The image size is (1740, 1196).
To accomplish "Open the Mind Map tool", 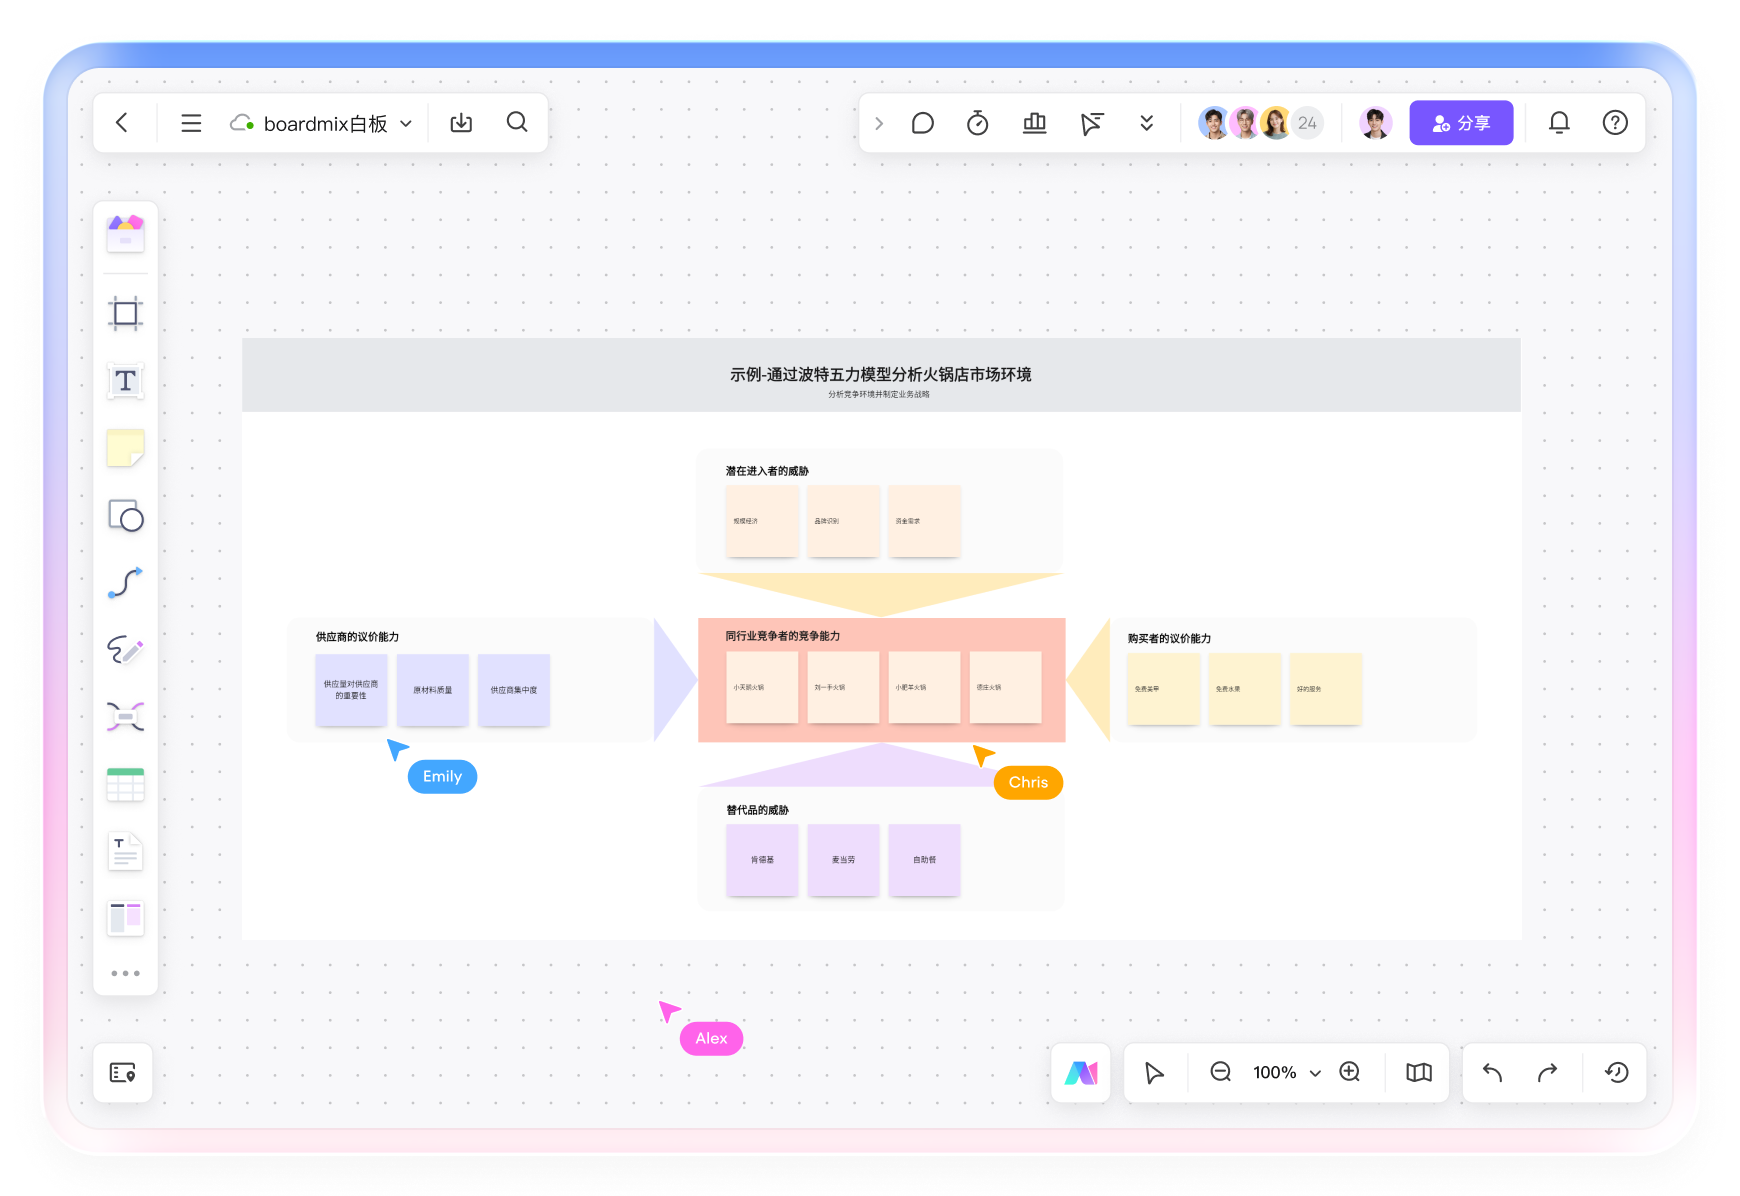I will (125, 717).
